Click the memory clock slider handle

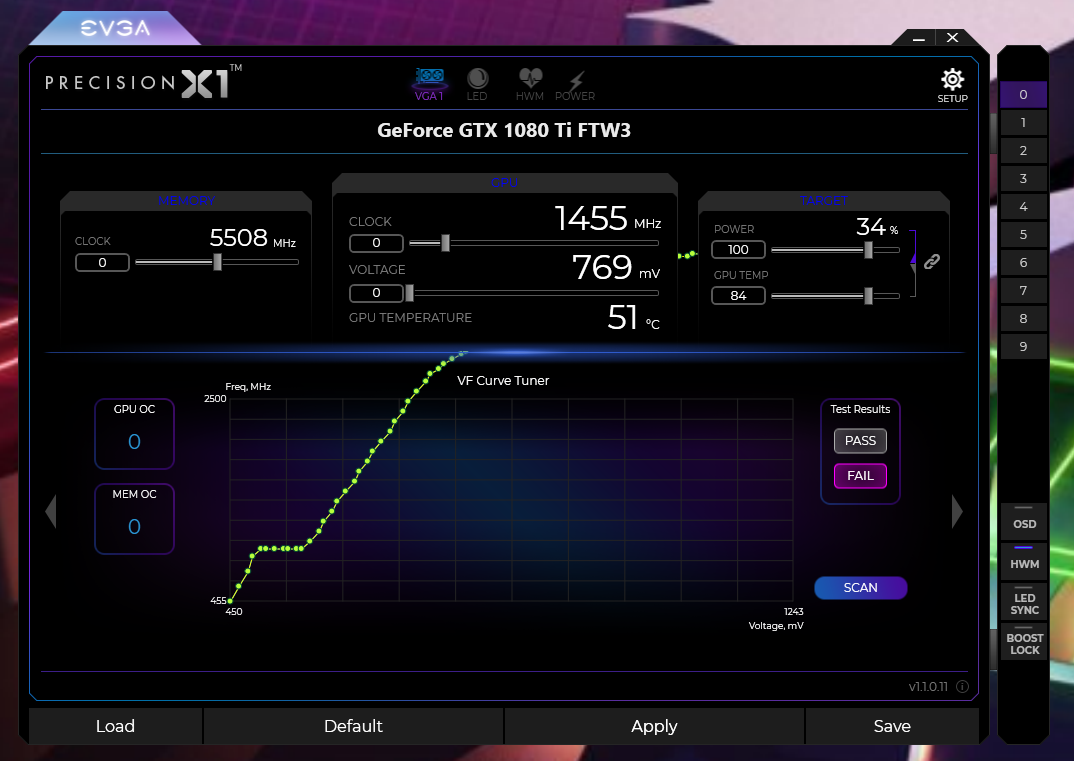217,262
